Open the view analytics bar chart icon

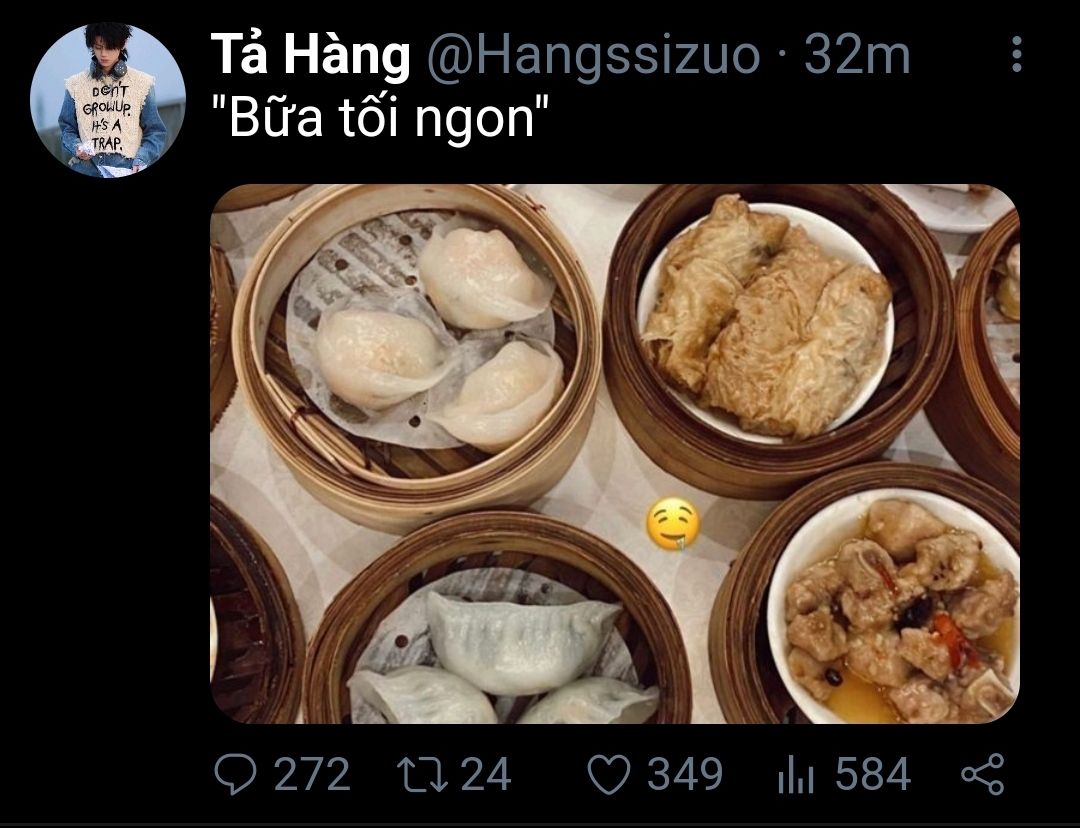796,774
